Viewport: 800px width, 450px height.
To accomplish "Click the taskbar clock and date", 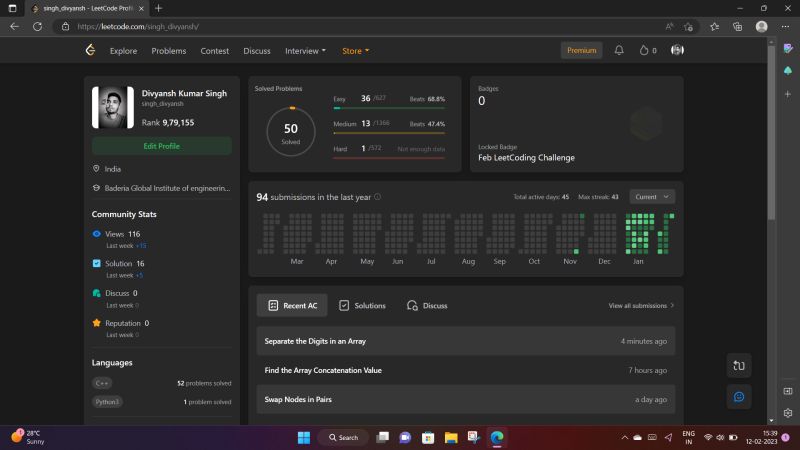I will click(761, 437).
